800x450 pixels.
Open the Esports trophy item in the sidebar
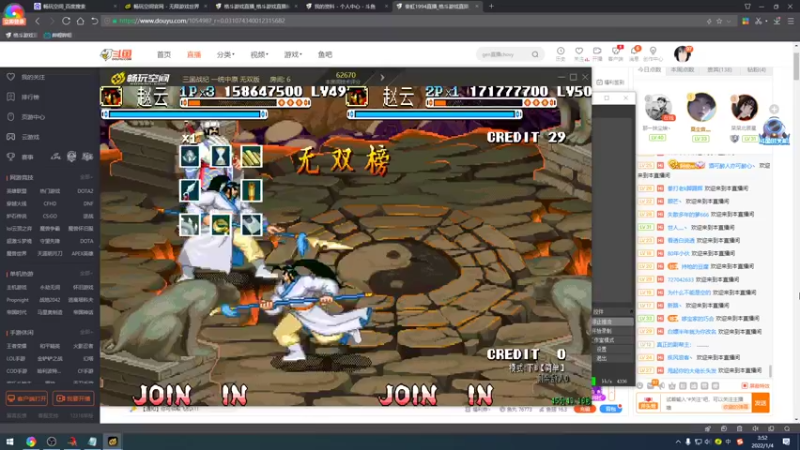[20, 157]
